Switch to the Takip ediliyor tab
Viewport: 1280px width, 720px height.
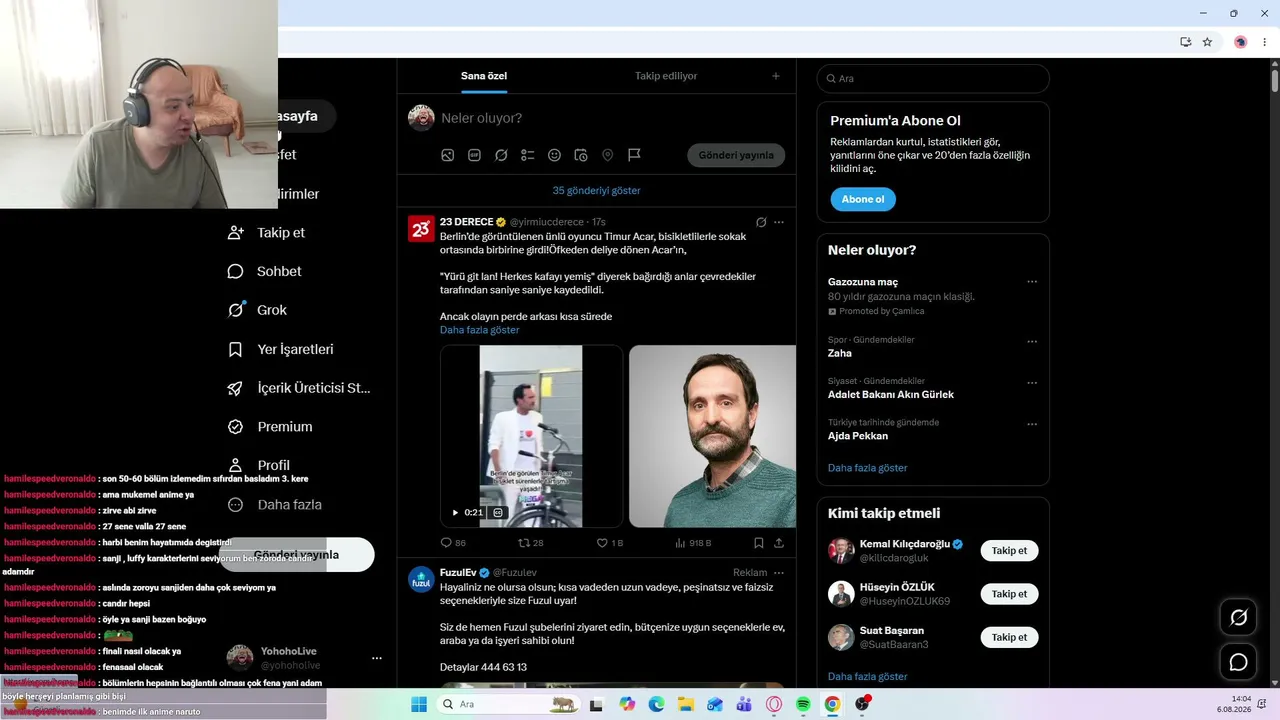tap(666, 76)
